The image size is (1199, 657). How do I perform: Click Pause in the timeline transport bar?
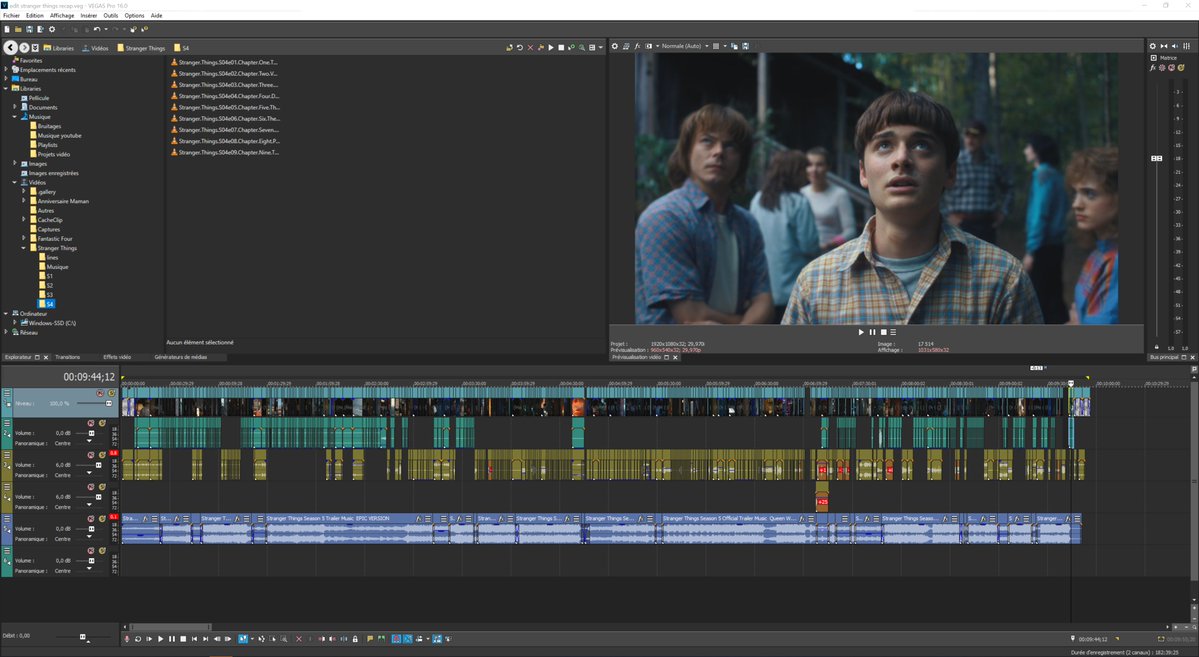(171, 639)
